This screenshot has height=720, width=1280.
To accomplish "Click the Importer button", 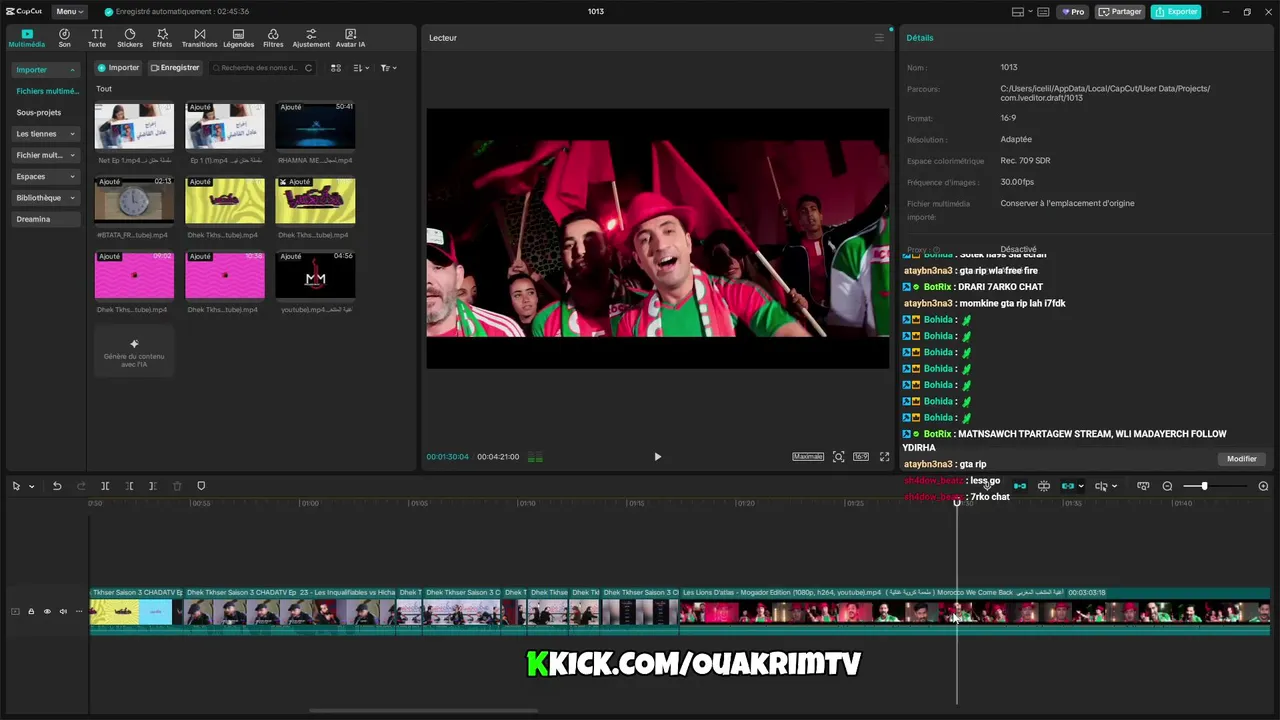I will pos(118,68).
